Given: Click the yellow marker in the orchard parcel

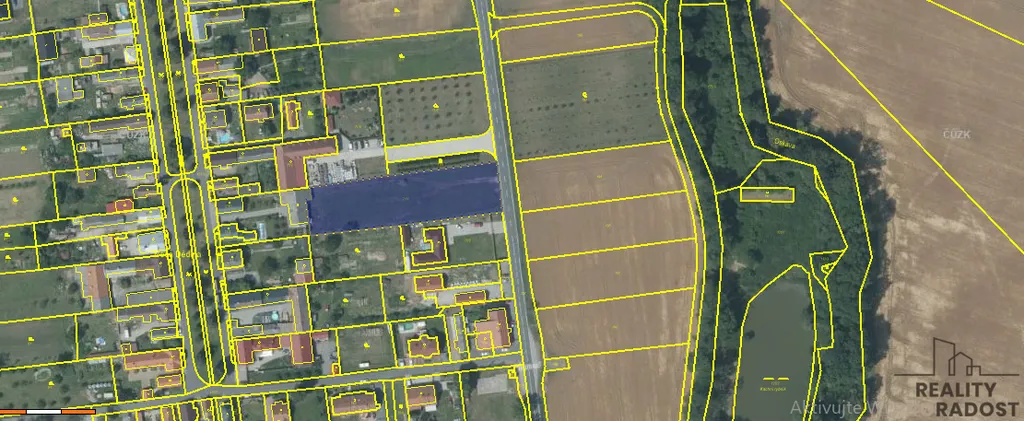Looking at the screenshot, I should click(437, 104).
